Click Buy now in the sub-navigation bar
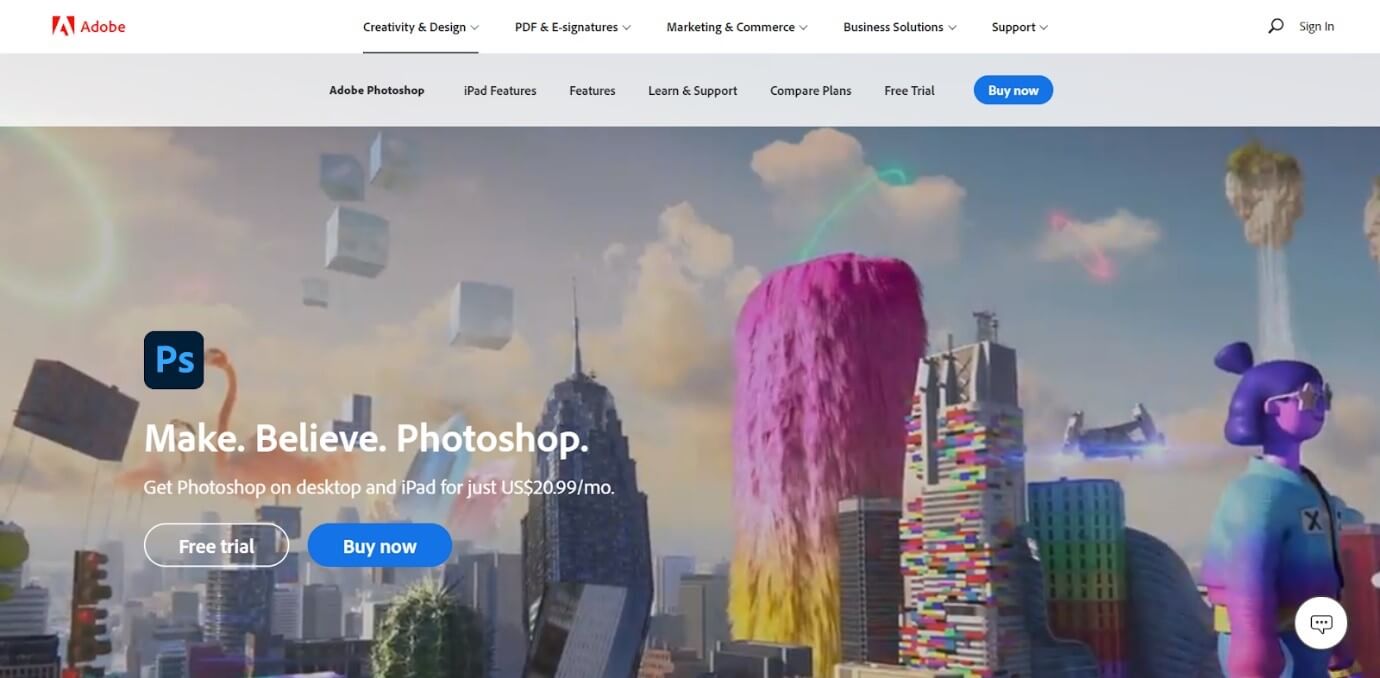 click(1013, 90)
